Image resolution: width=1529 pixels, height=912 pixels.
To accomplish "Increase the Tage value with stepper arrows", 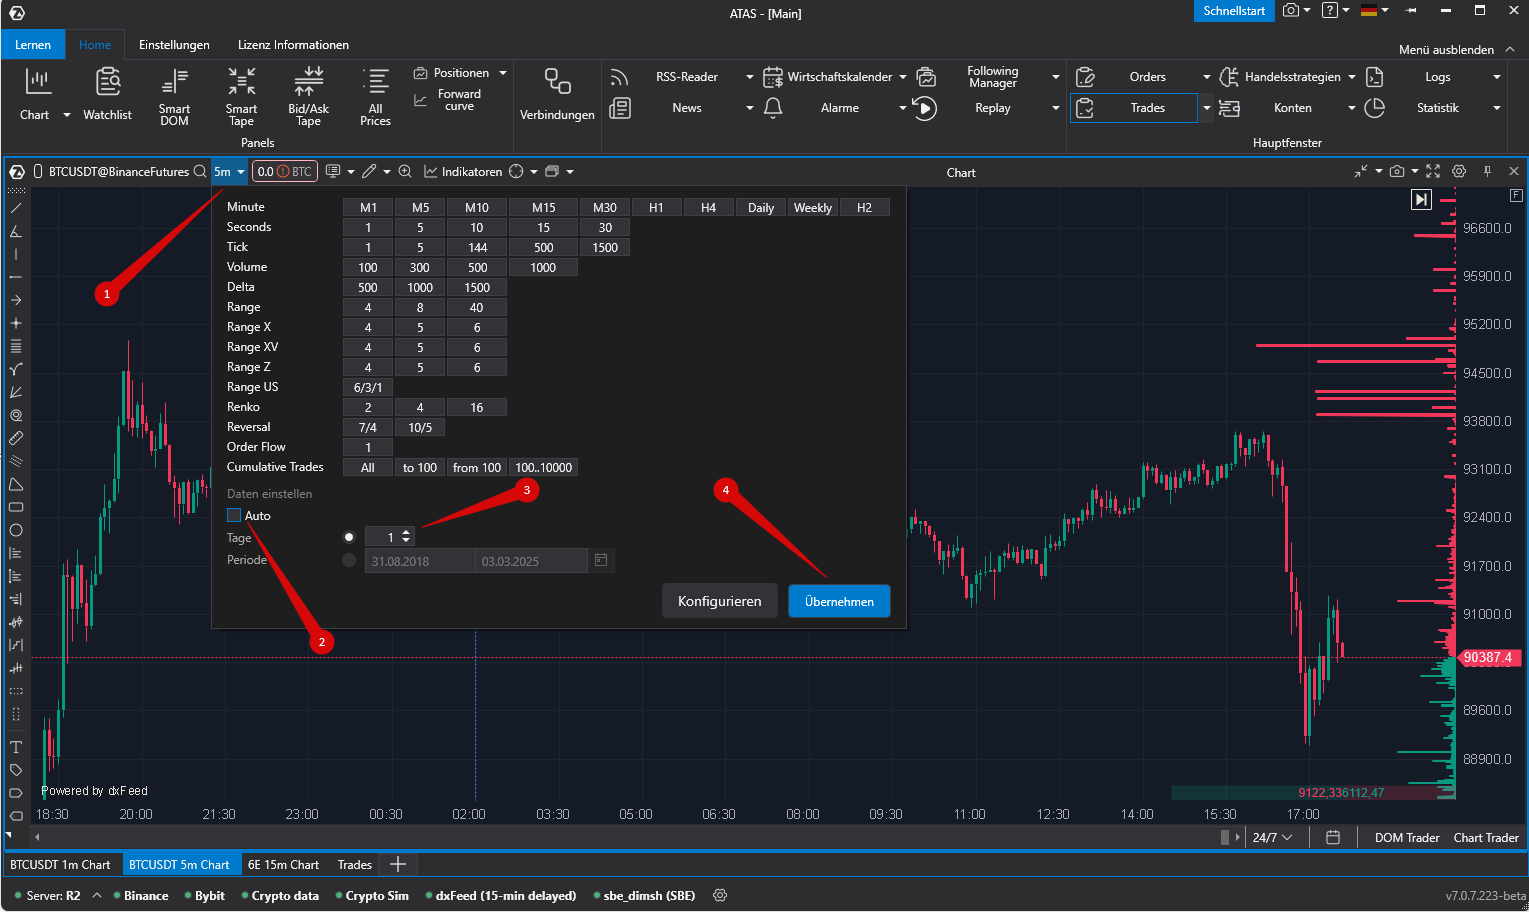I will point(406,533).
